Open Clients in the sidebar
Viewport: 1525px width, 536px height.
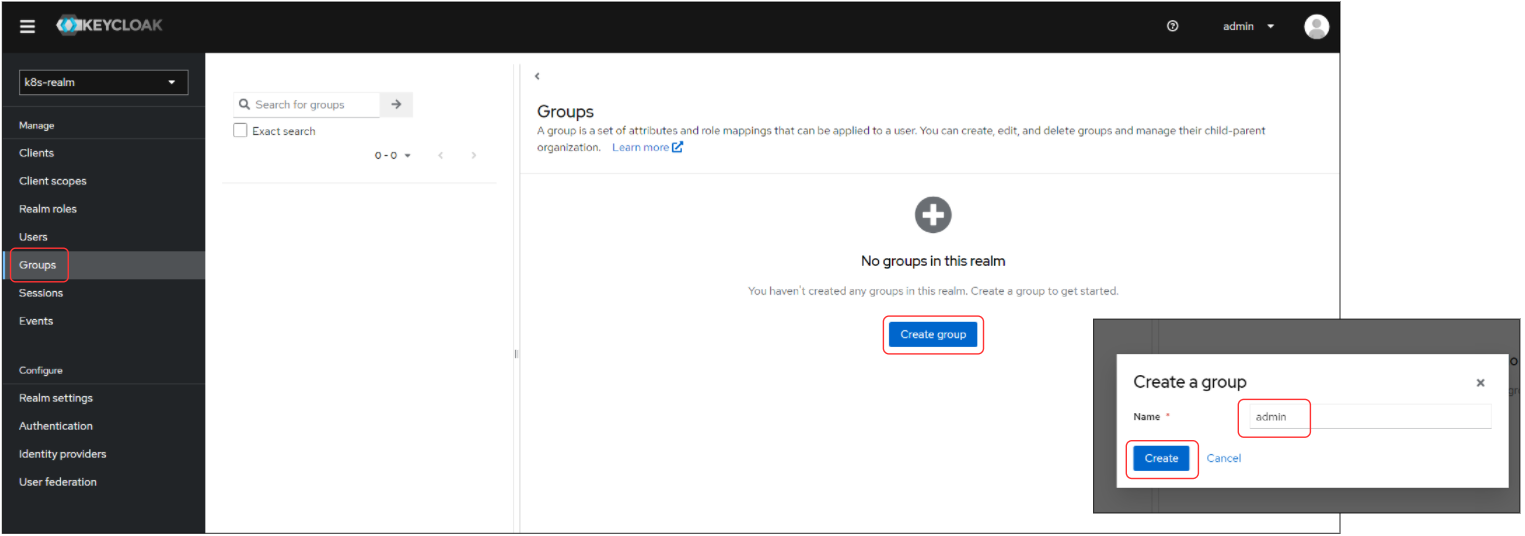(x=103, y=153)
